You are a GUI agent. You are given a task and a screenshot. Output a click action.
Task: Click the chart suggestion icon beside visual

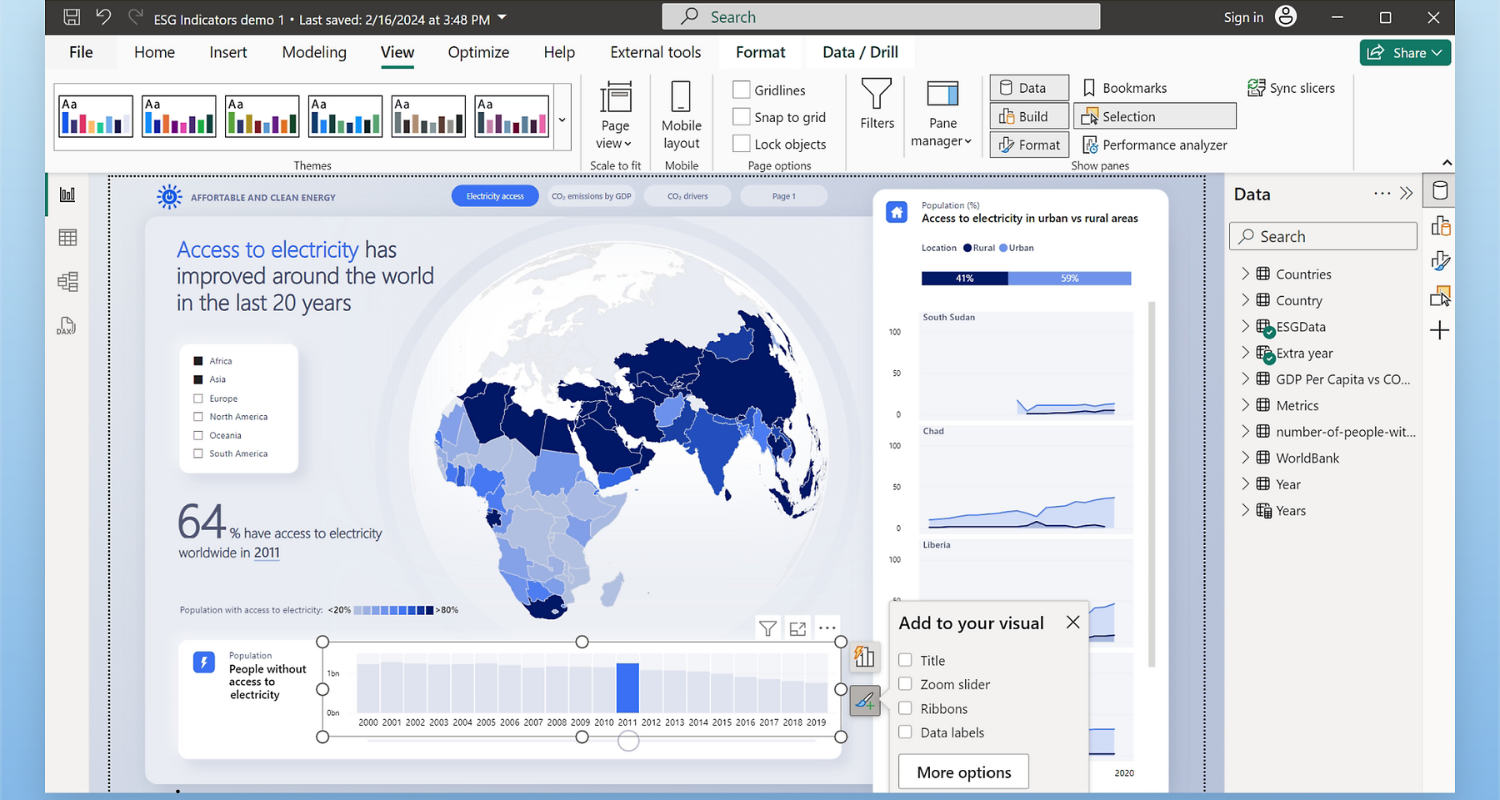point(865,657)
